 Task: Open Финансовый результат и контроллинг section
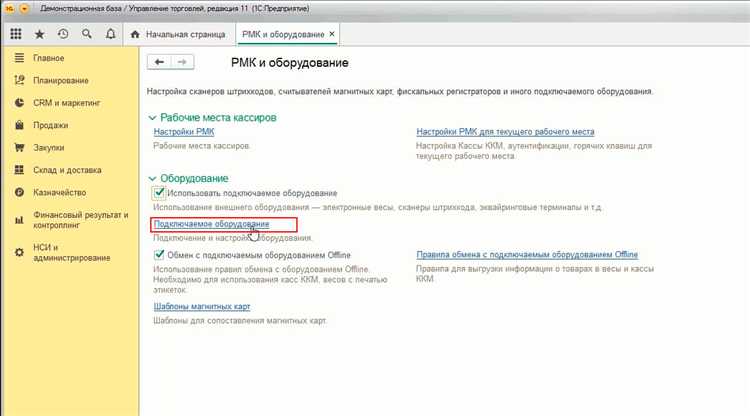click(80, 220)
